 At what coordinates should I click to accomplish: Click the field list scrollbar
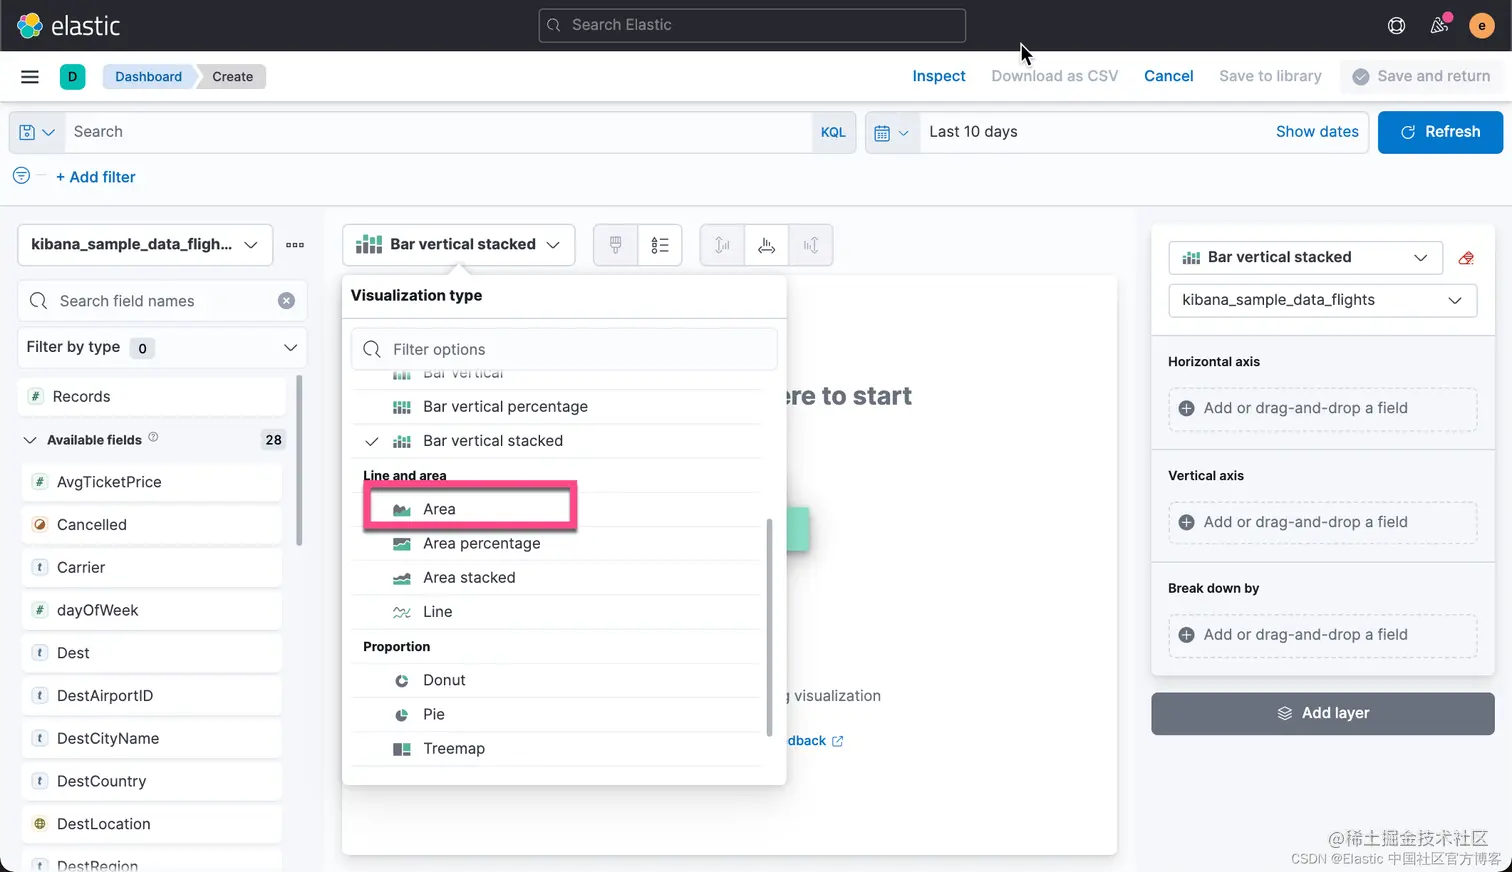tap(299, 460)
